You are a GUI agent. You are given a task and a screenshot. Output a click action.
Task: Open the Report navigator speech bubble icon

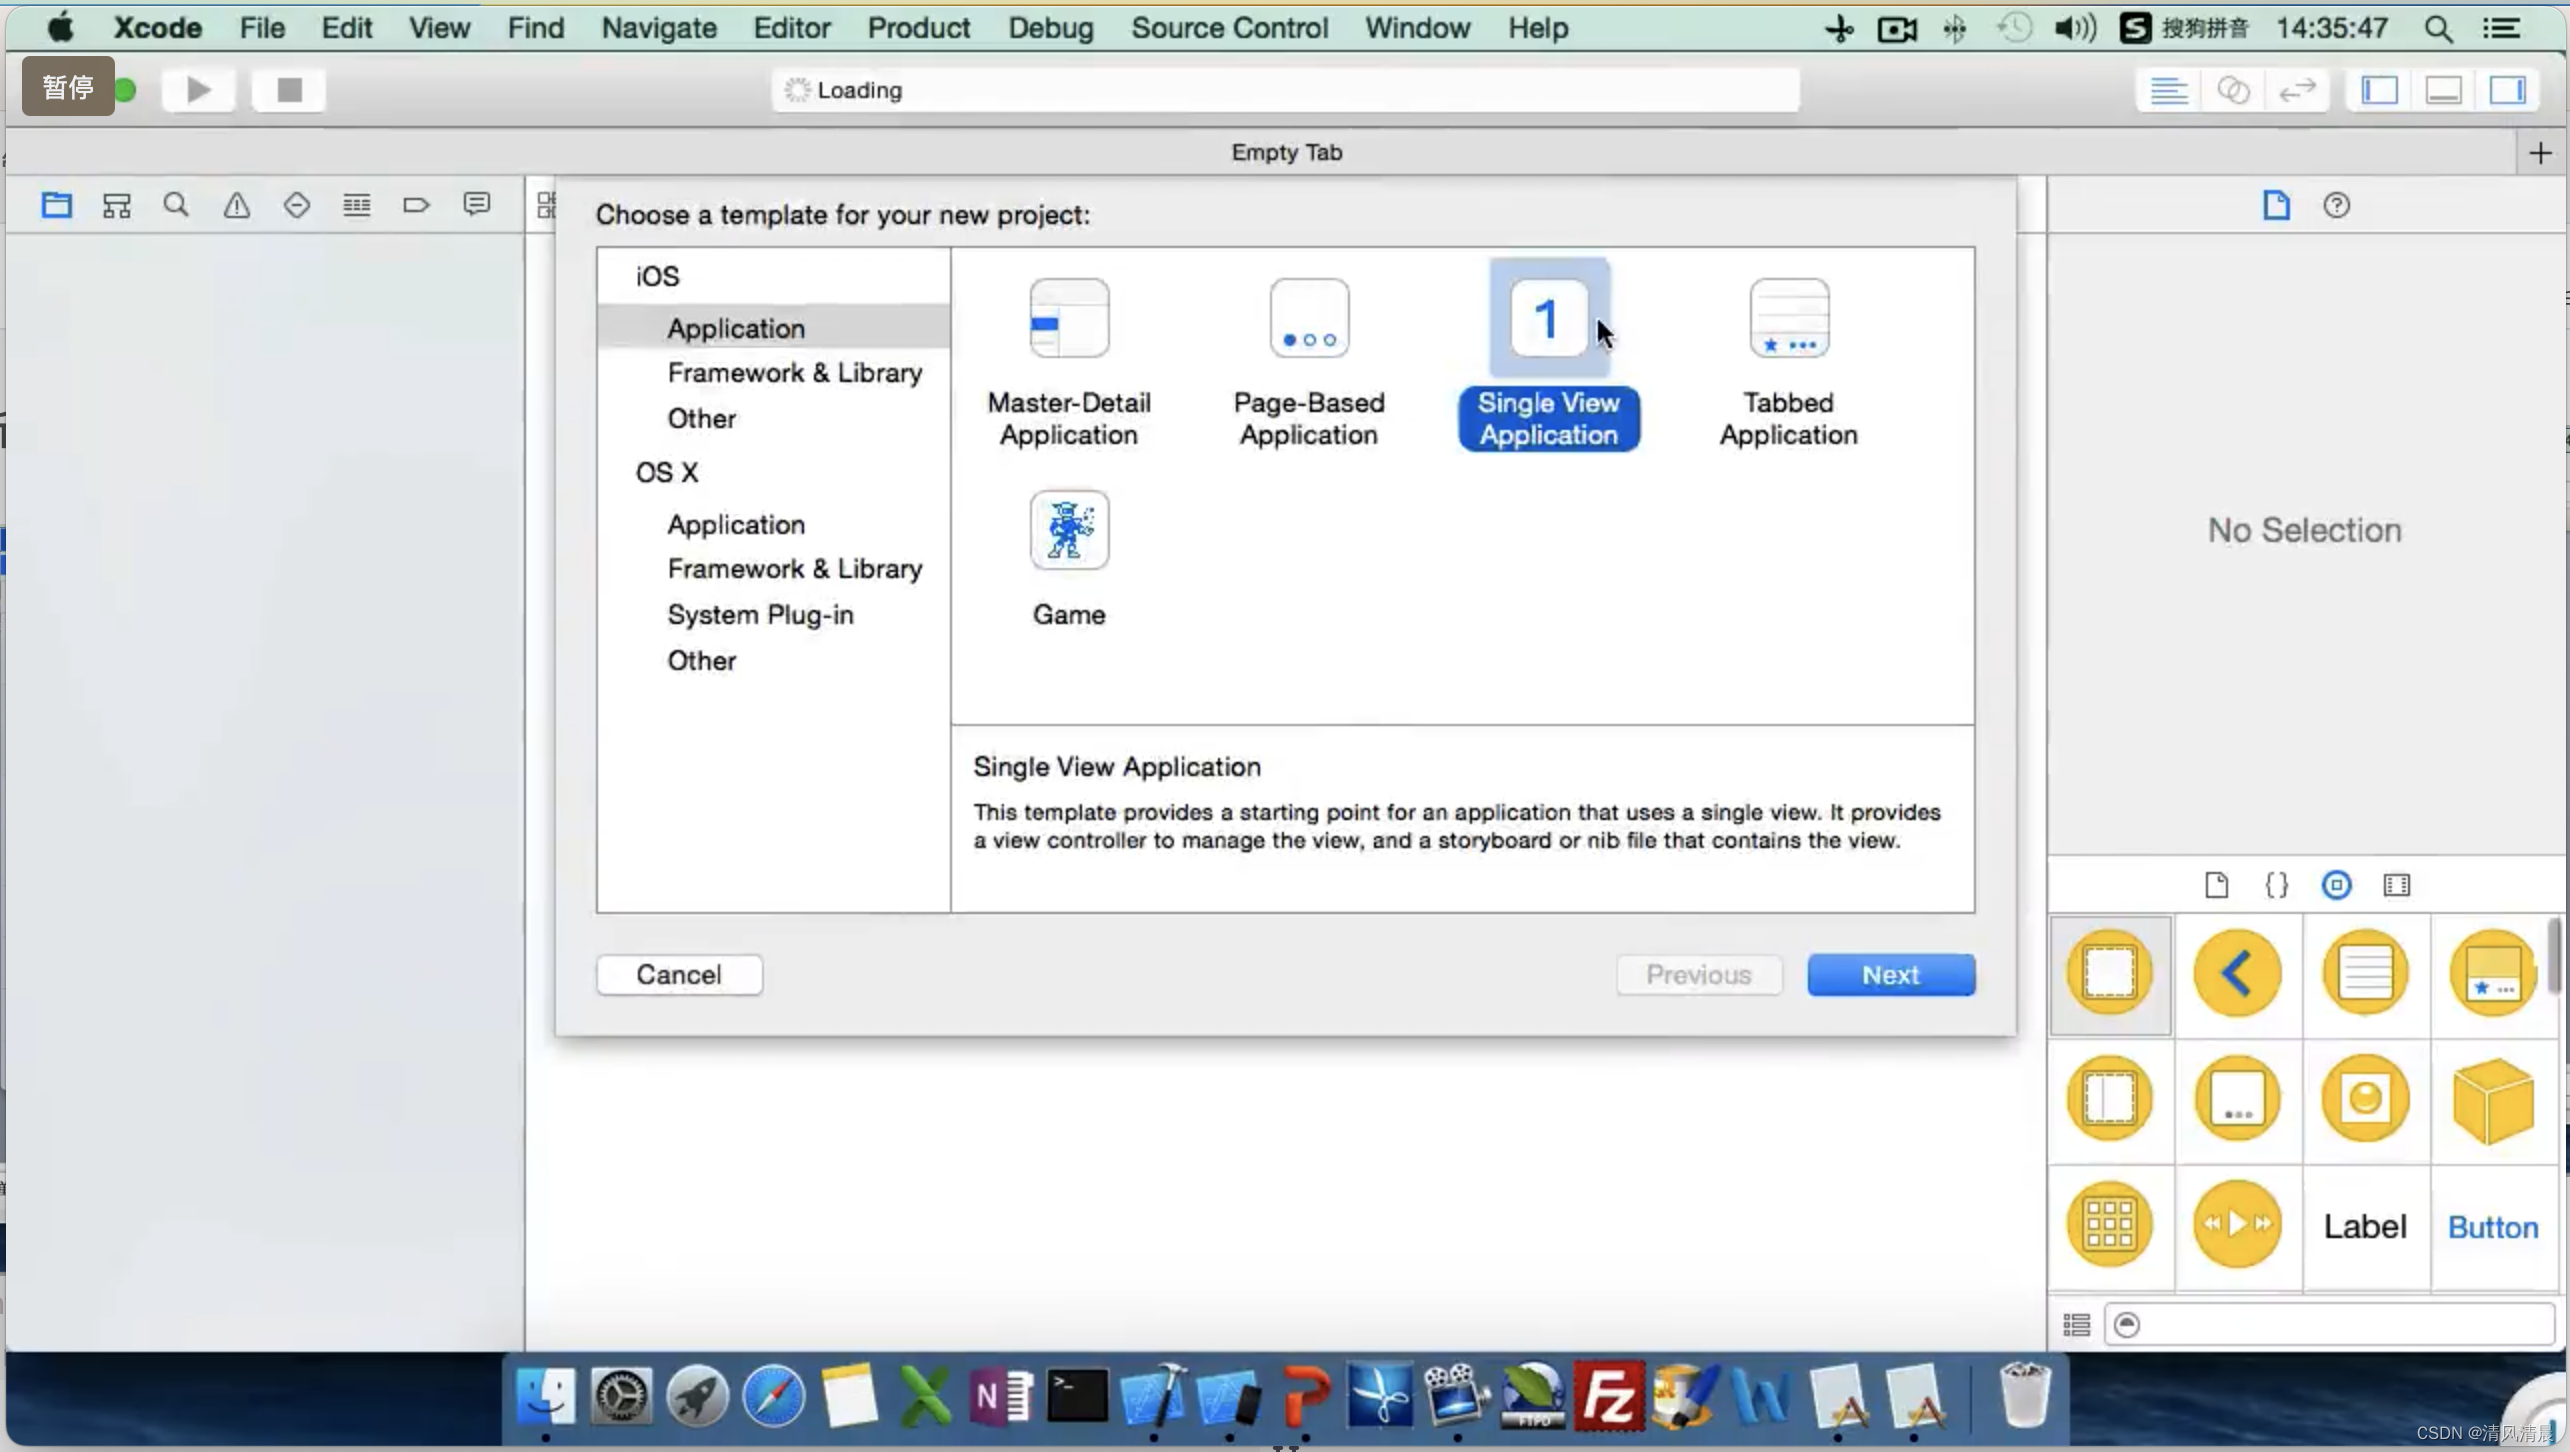point(477,205)
